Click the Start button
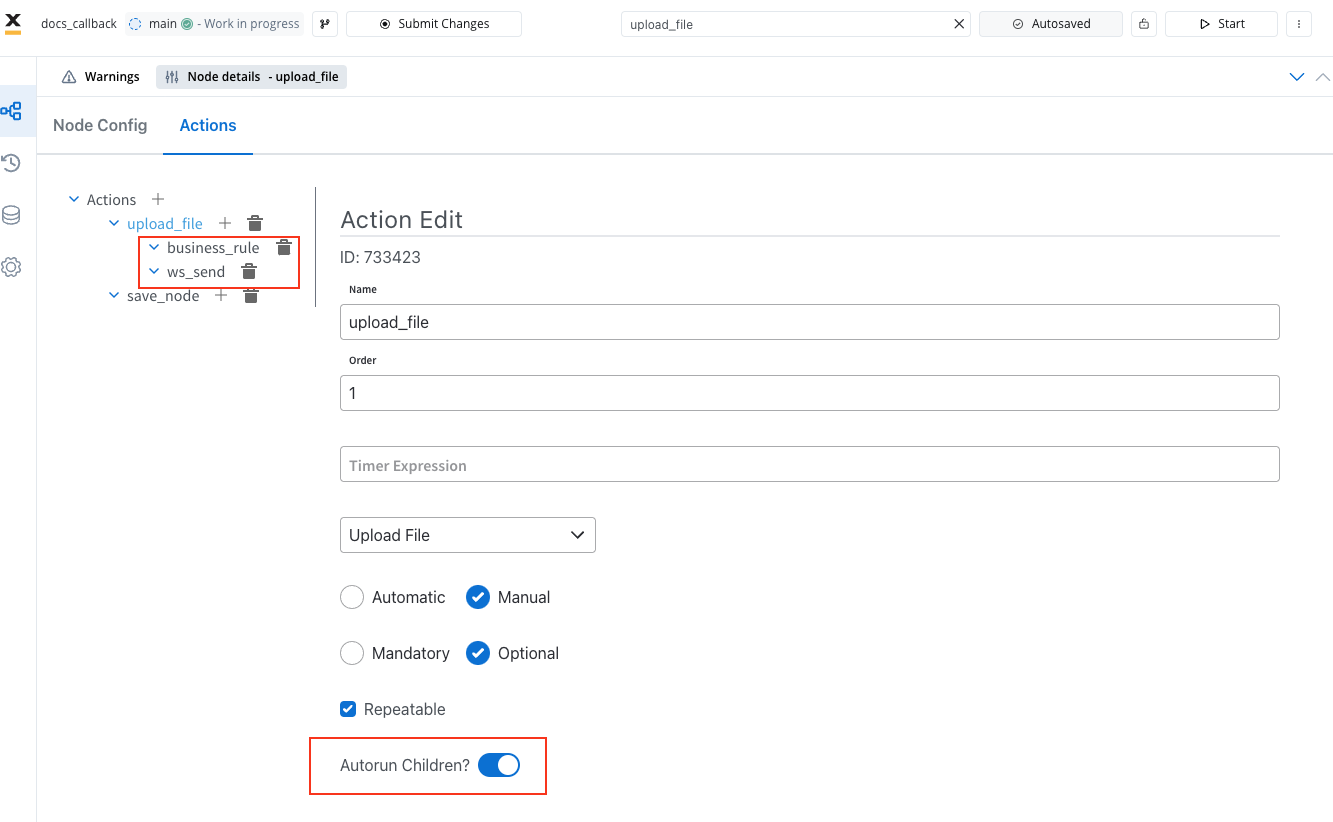The image size is (1333, 822). coord(1221,24)
